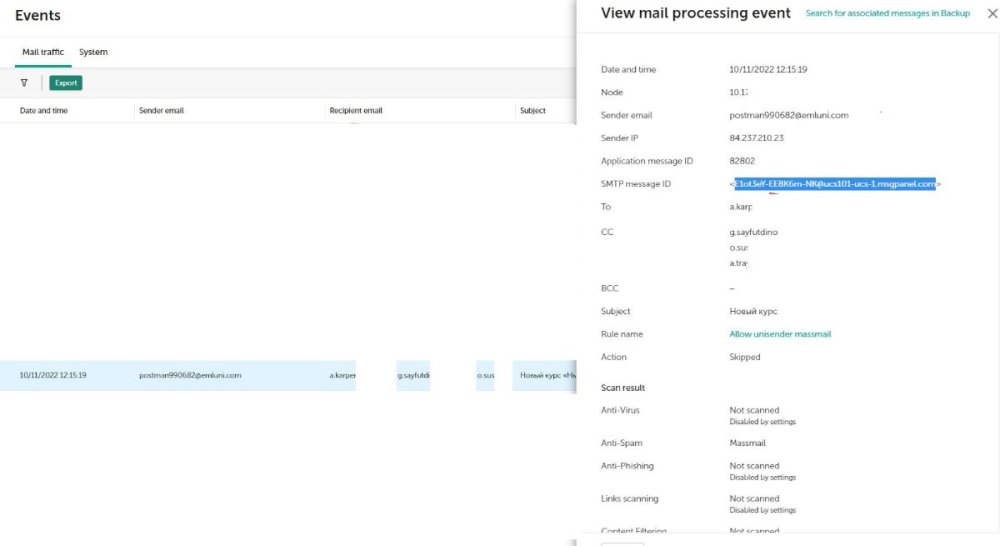Switch to the System tab

click(x=93, y=52)
